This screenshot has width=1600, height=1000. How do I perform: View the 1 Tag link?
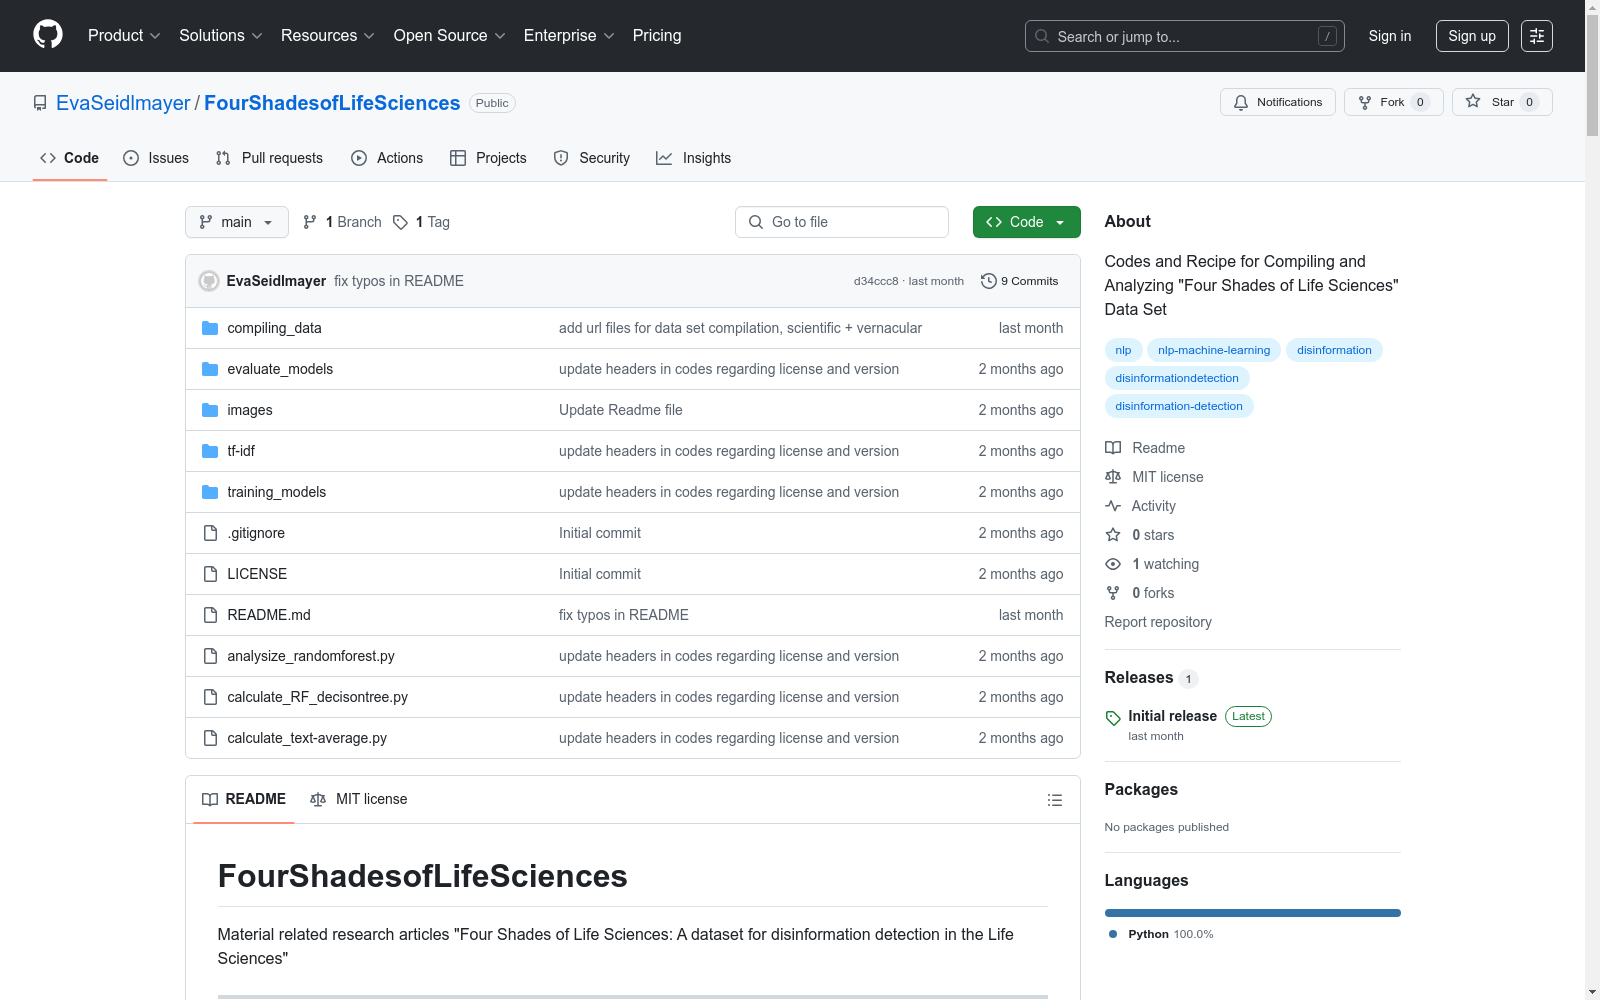(x=422, y=222)
